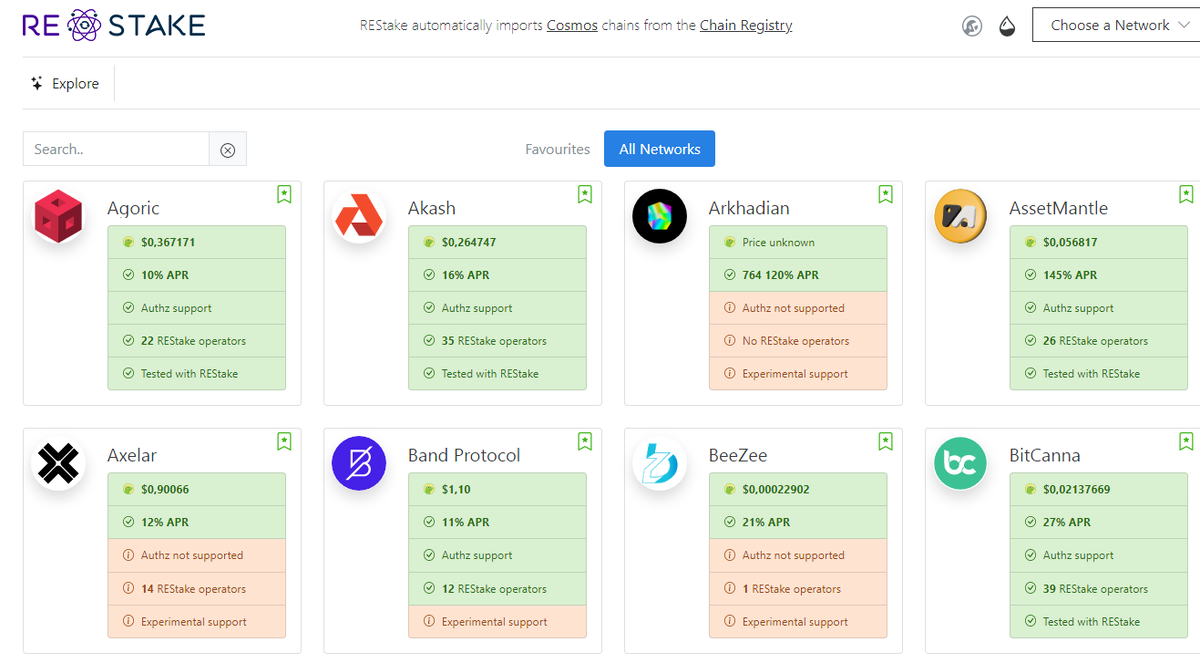The image size is (1200, 663).
Task: Click AssetMantle 145% APR row
Action: click(1099, 275)
